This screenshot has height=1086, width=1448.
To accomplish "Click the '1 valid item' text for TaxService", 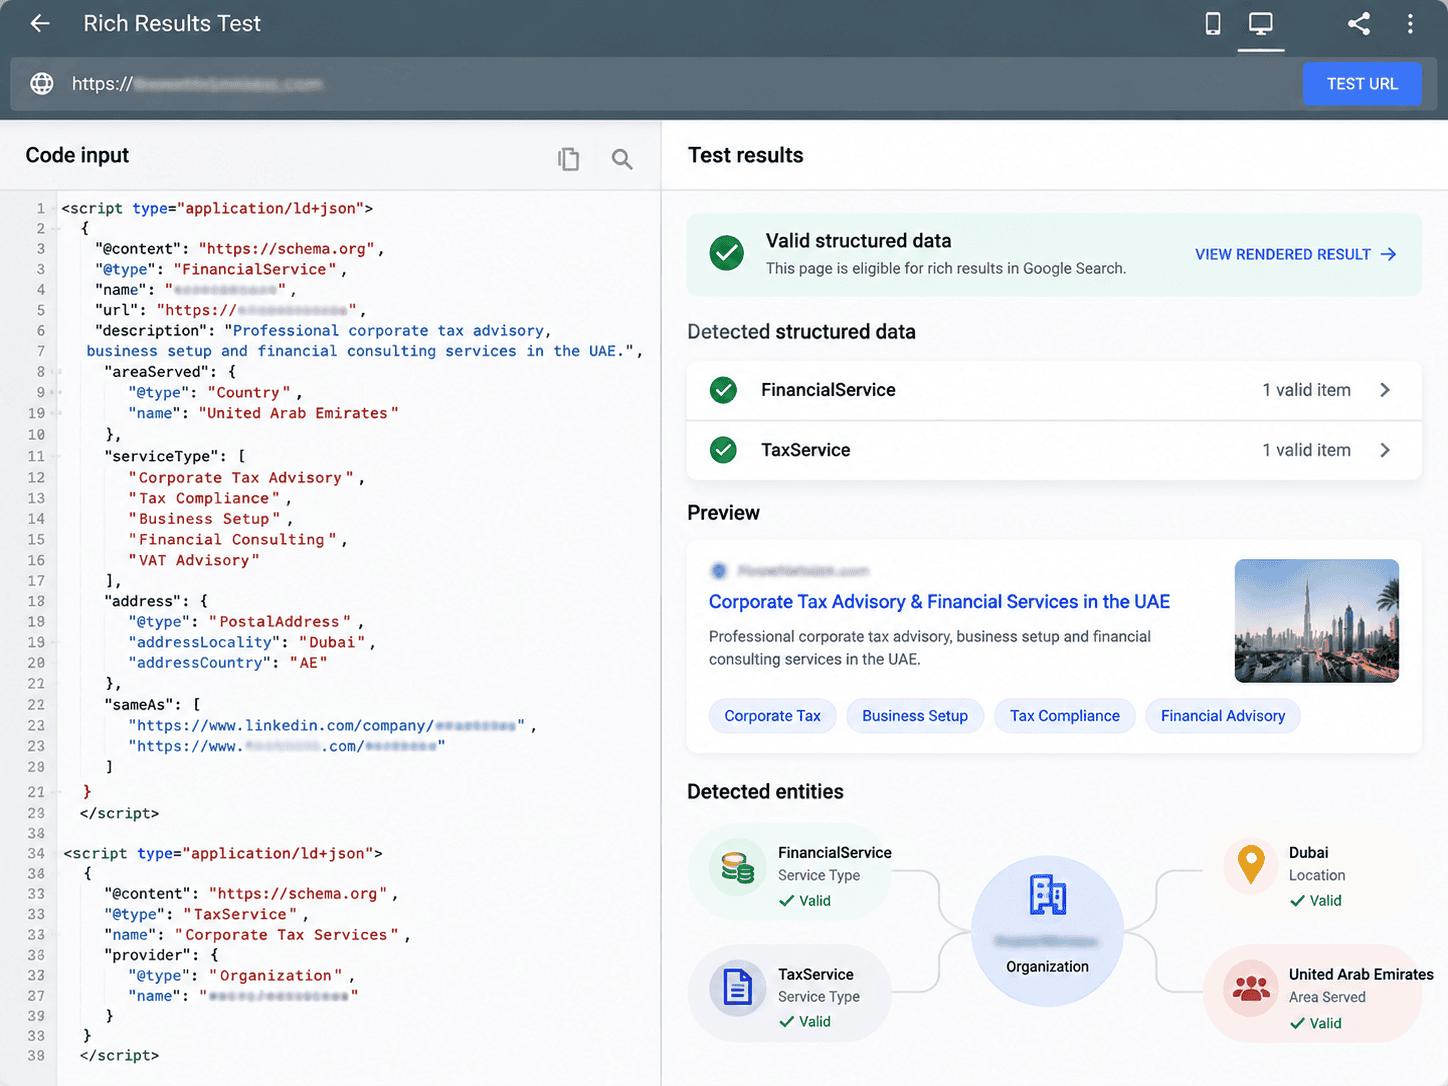I will point(1306,450).
